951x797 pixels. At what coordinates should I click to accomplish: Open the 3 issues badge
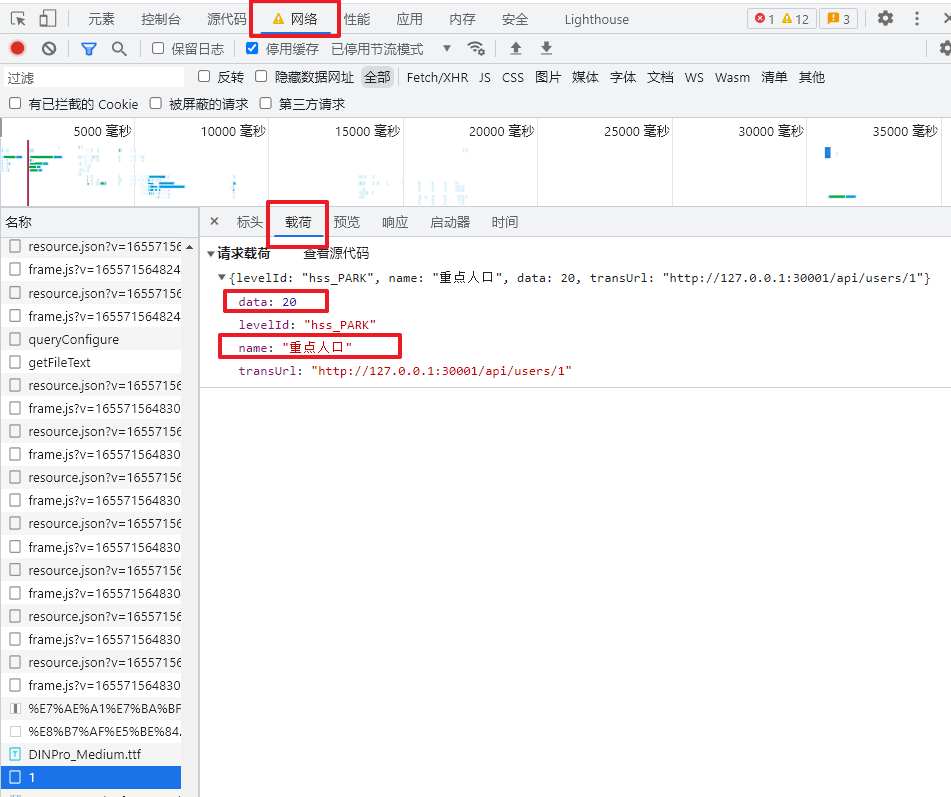pos(838,19)
